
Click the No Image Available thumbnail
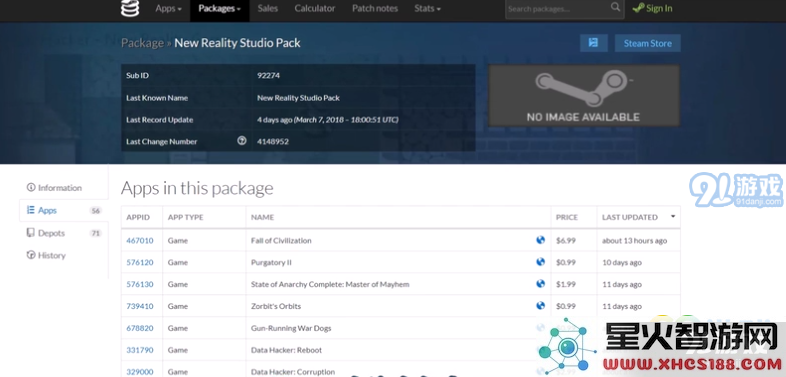point(584,95)
